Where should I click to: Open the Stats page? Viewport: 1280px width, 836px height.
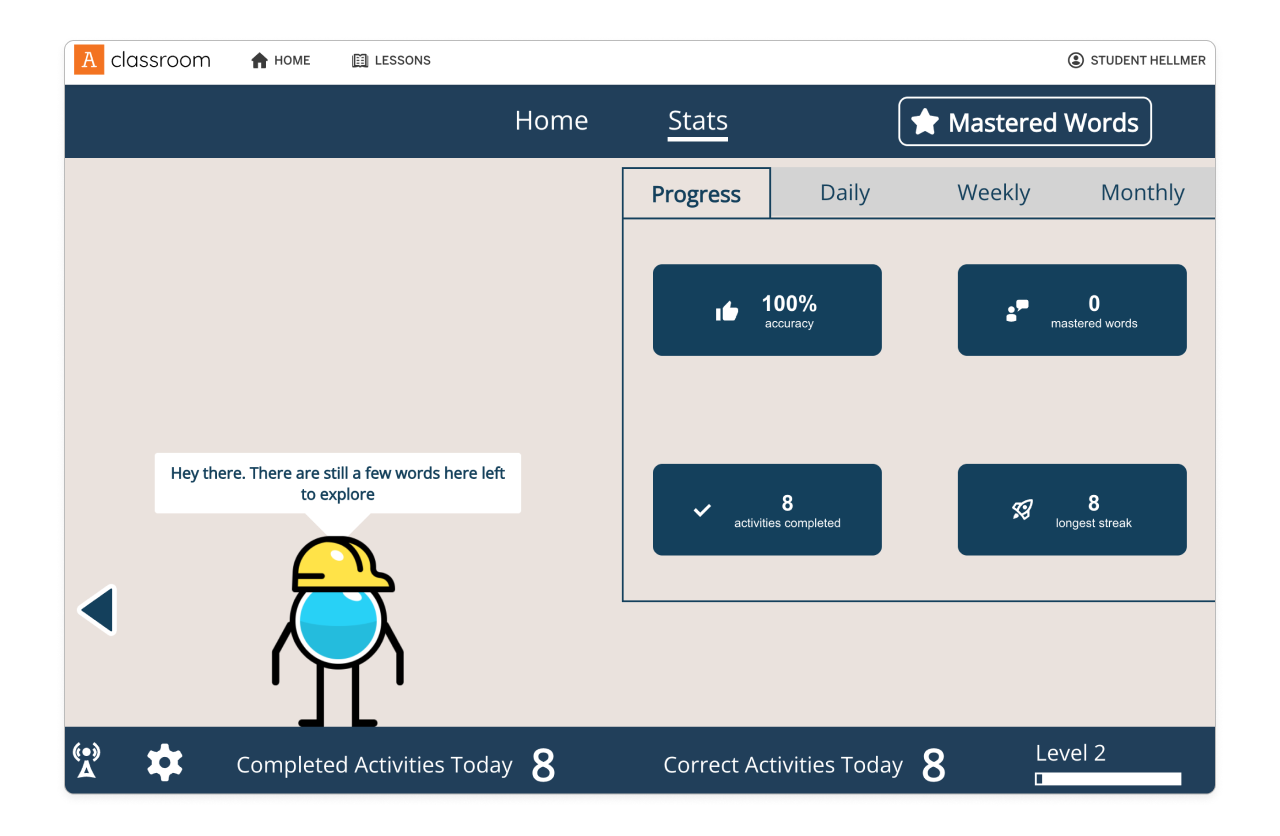point(697,121)
